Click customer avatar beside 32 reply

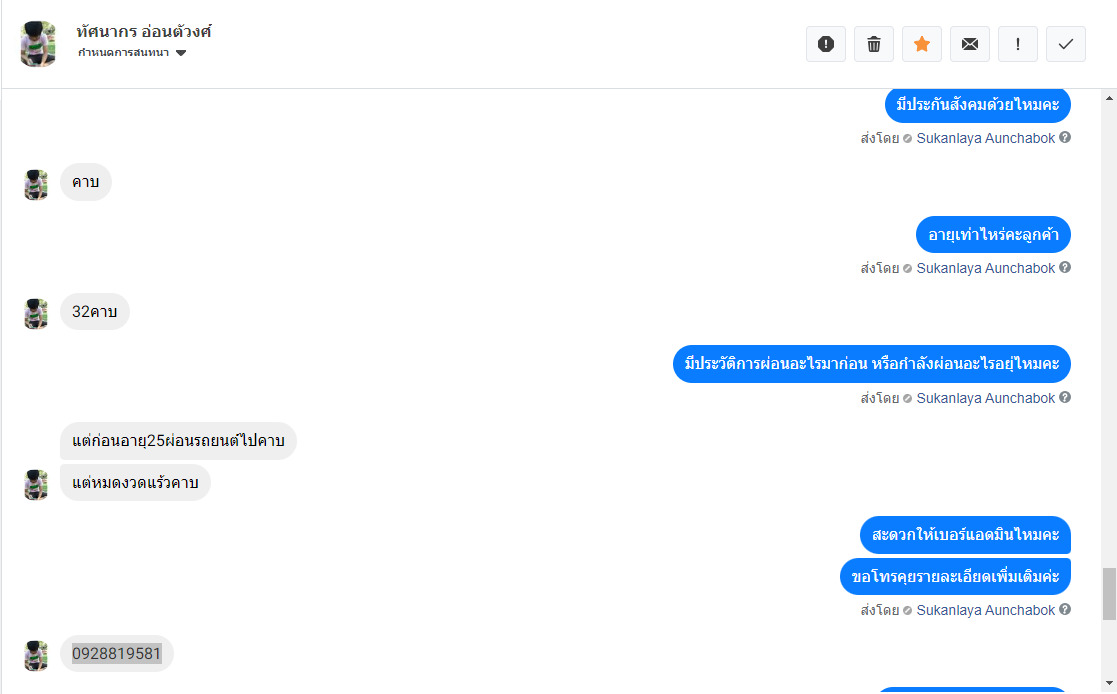click(x=36, y=314)
